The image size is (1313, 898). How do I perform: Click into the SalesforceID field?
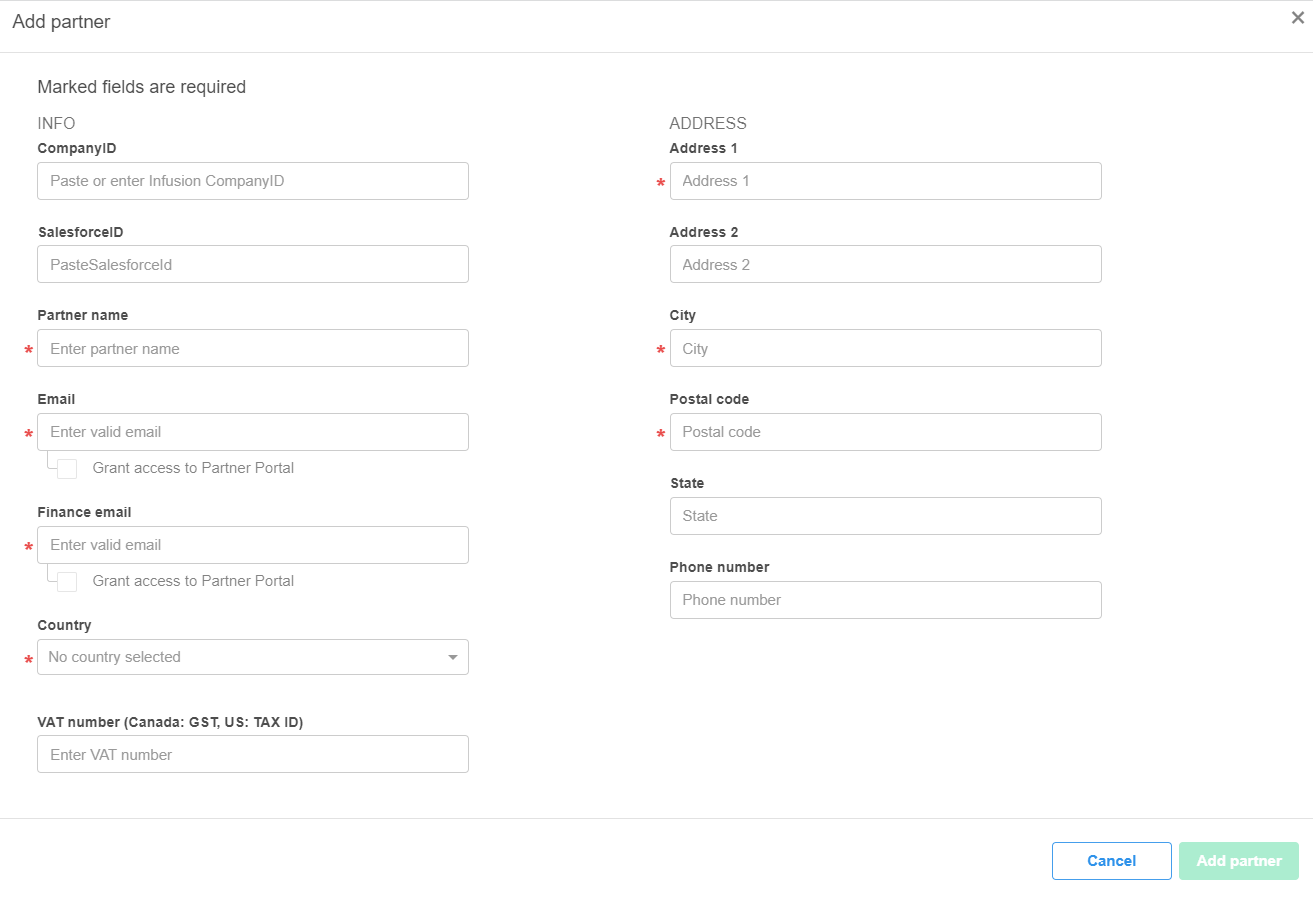pos(252,265)
